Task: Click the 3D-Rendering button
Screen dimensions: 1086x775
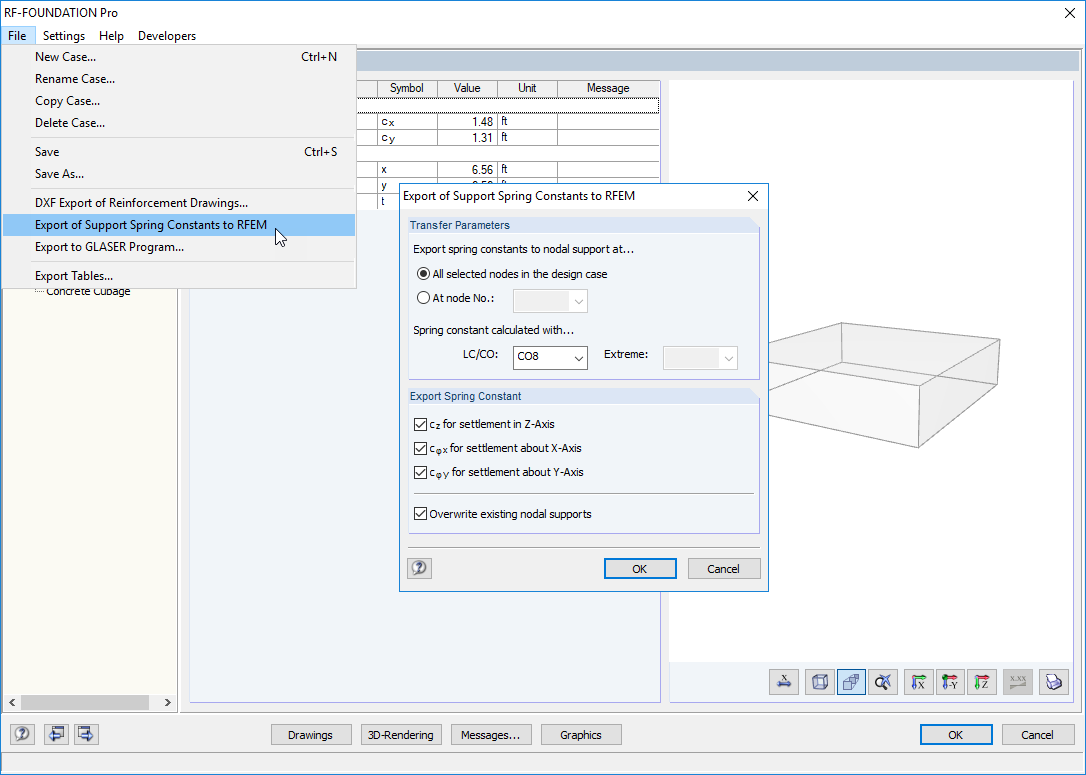Action: pos(400,734)
